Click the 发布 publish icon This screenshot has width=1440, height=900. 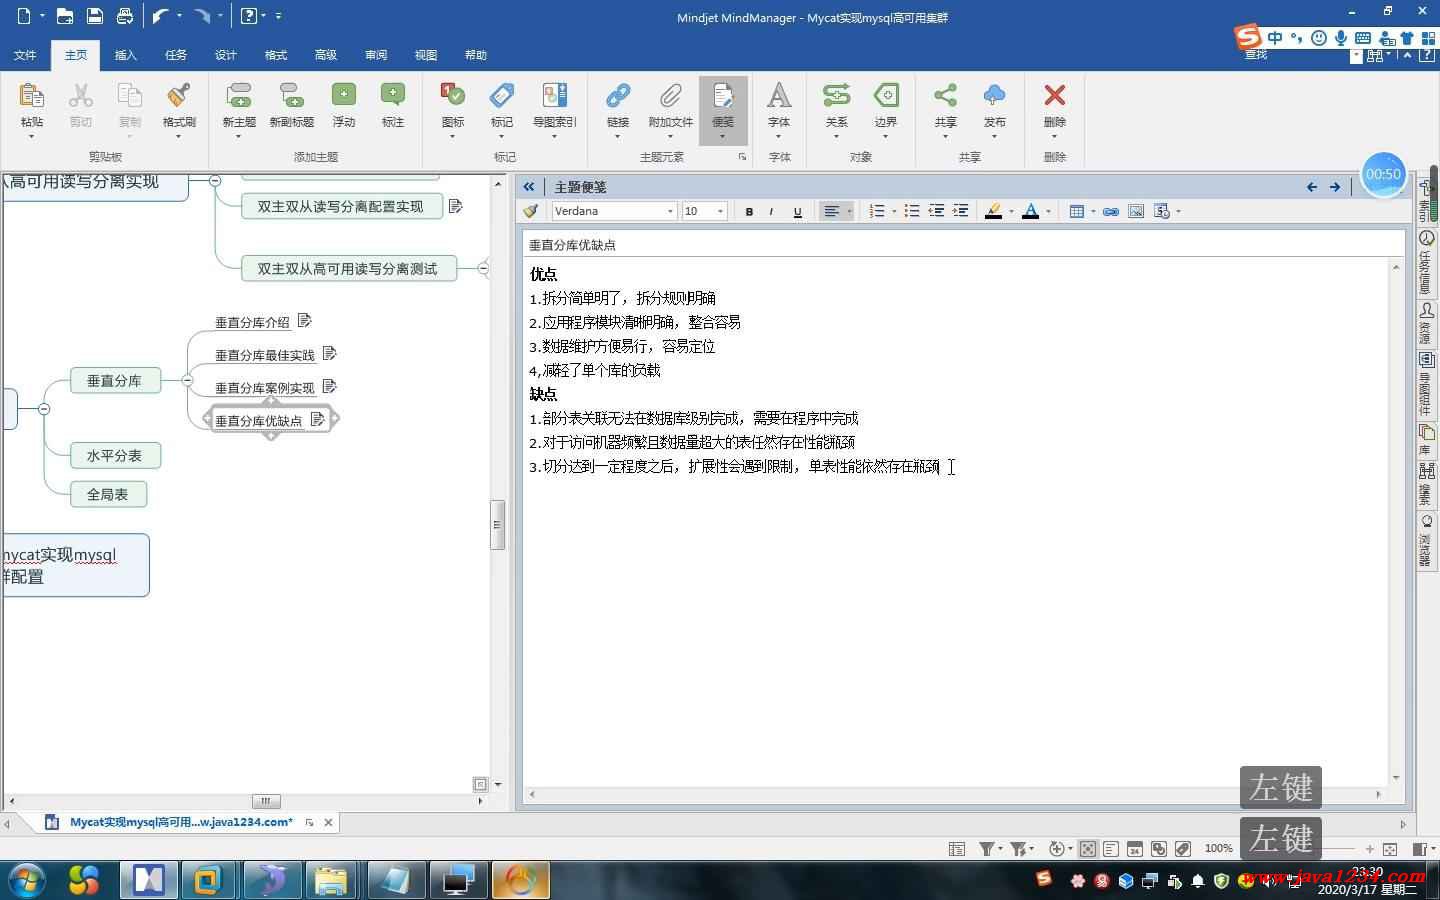994,96
